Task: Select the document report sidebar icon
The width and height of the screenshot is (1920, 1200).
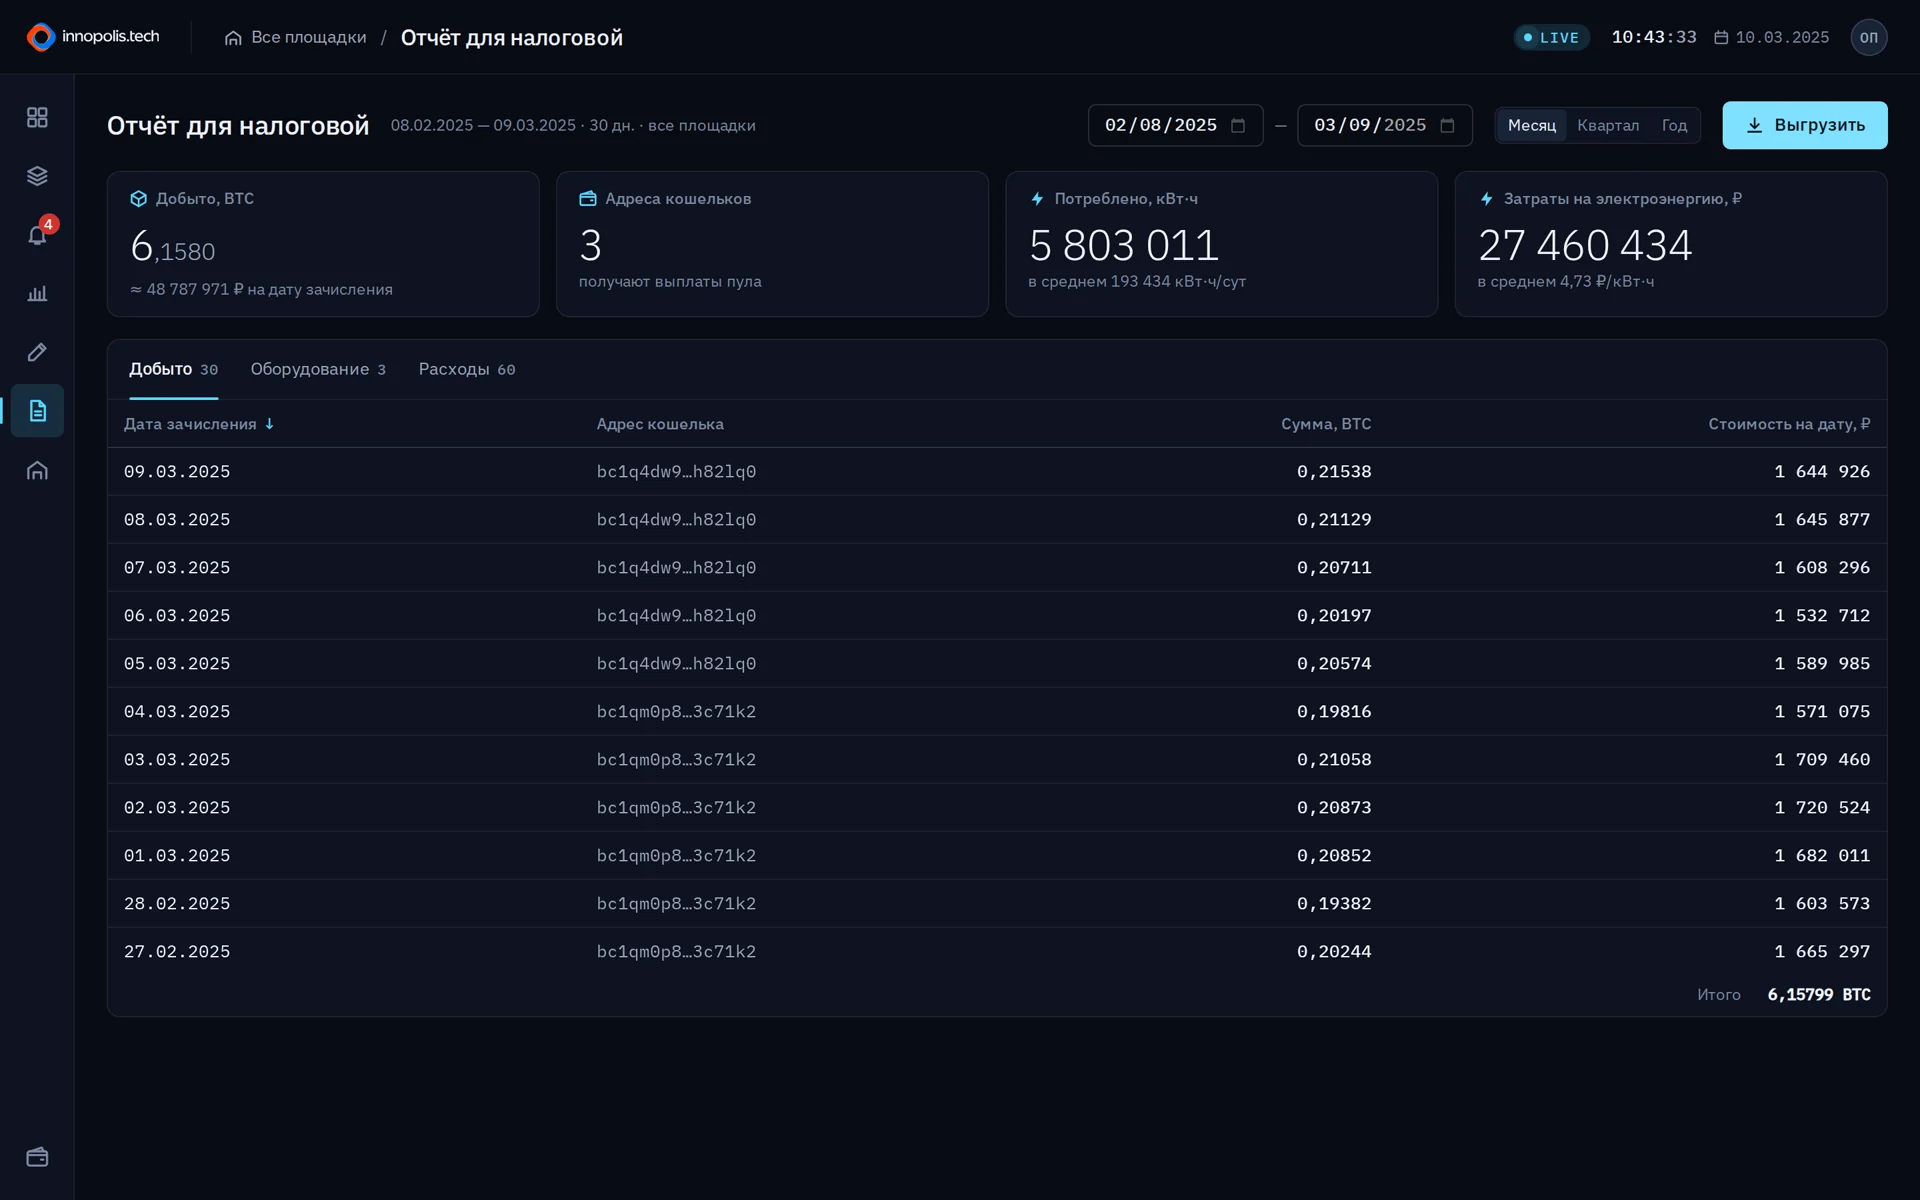Action: point(37,411)
